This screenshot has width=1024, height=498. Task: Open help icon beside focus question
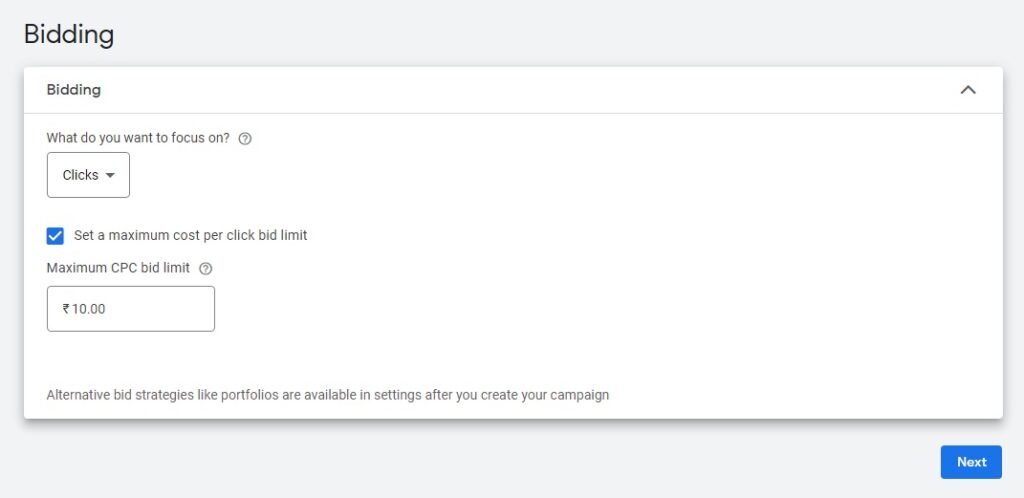(245, 138)
